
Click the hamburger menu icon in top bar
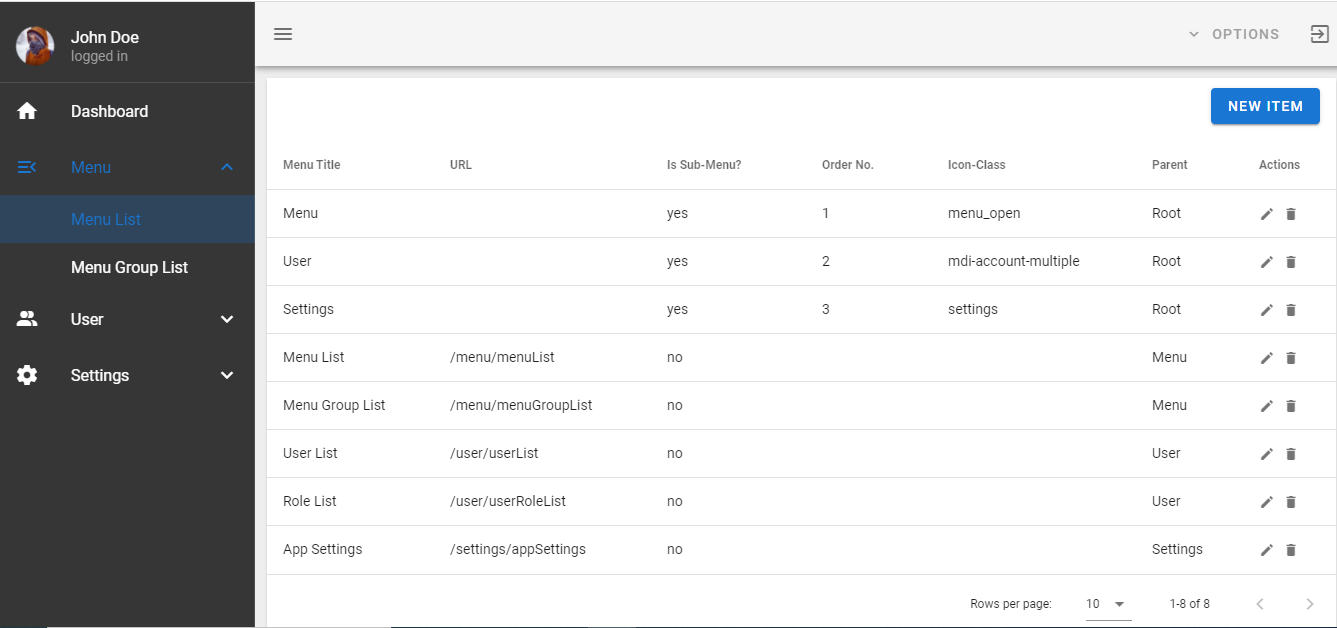click(283, 34)
